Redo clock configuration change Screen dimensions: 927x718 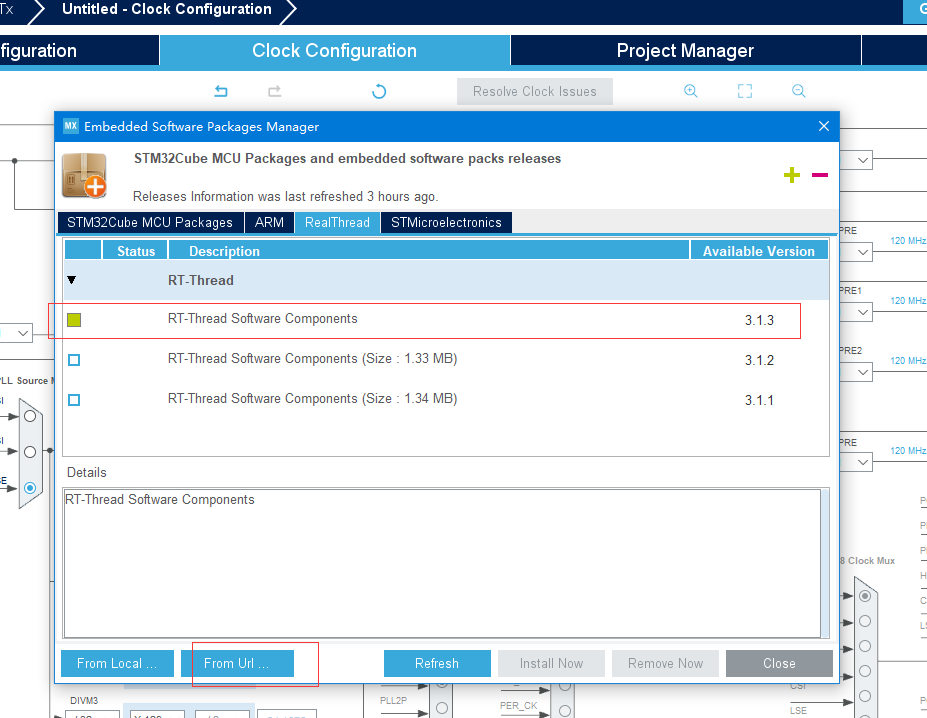274,91
